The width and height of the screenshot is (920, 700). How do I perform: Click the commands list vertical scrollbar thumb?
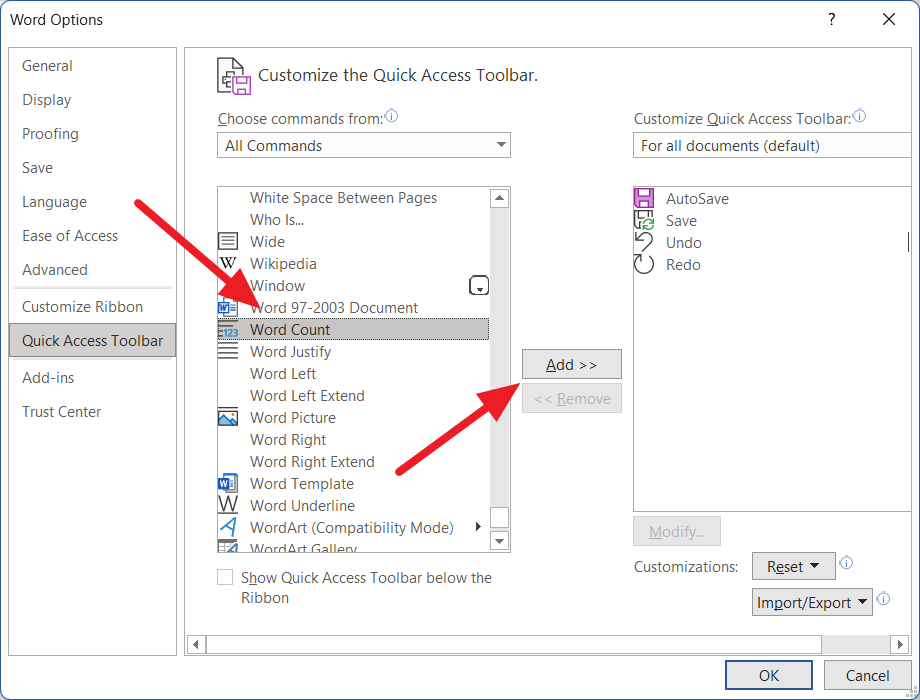(x=499, y=518)
